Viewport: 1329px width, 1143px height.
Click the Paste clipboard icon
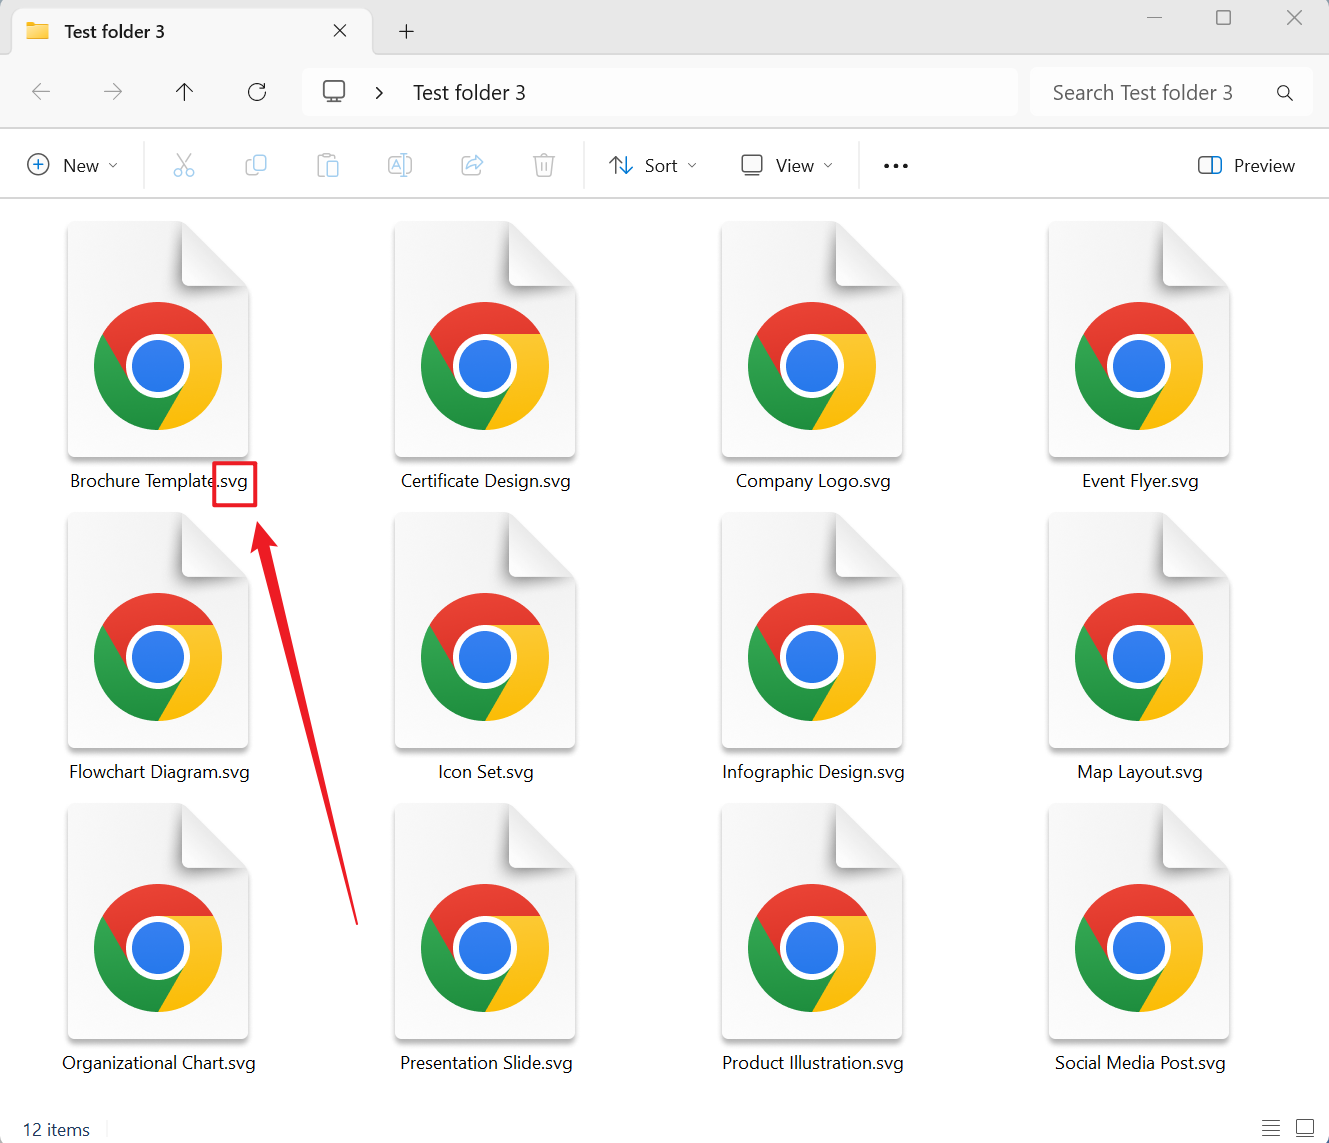(328, 165)
